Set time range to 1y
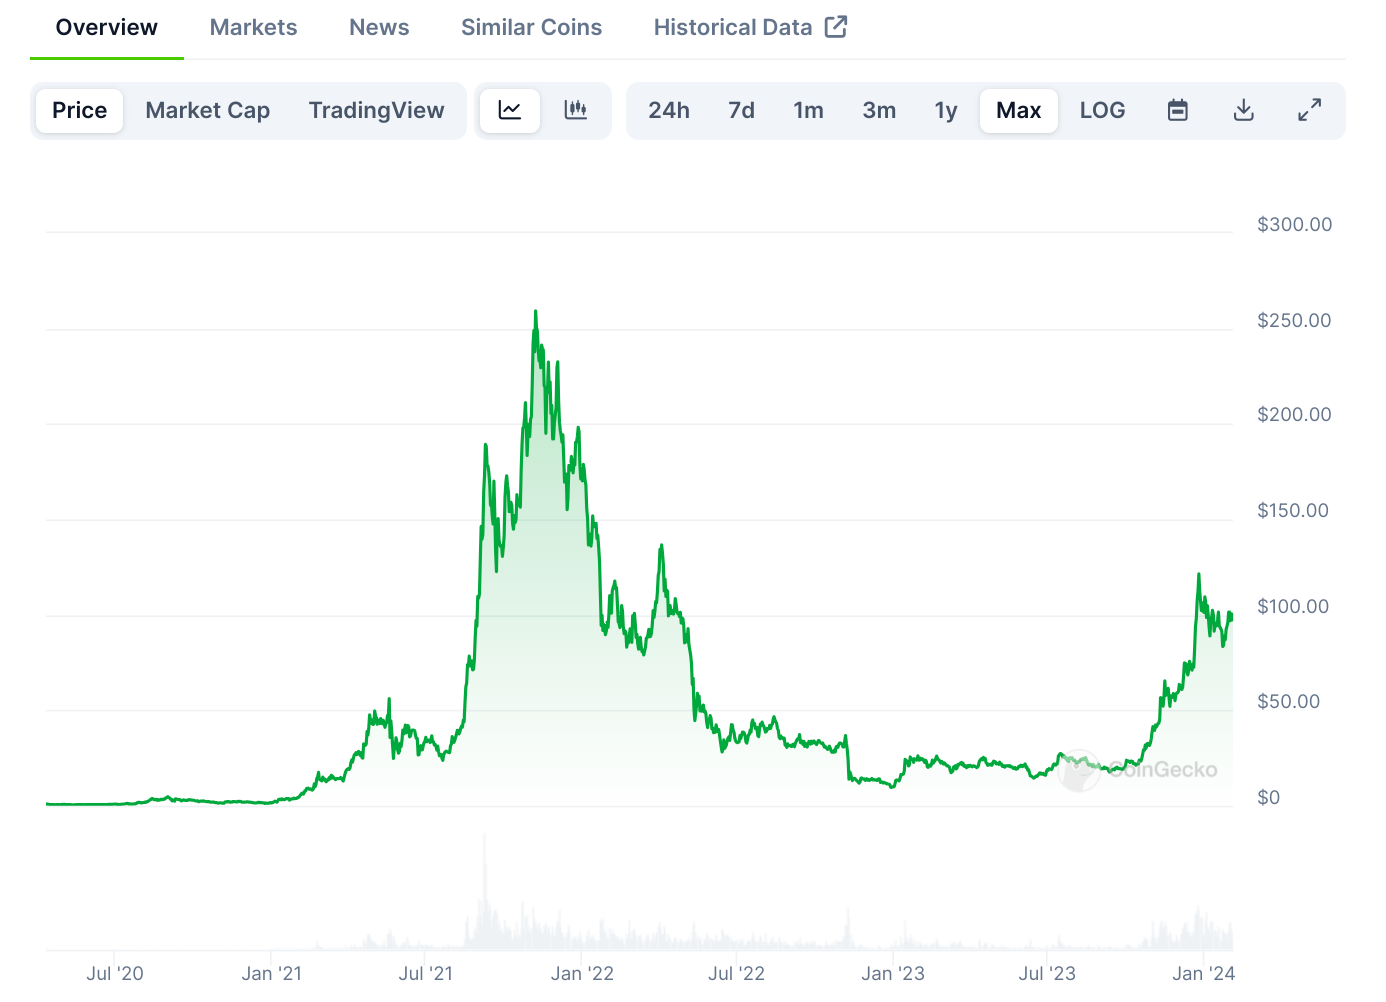 click(946, 110)
